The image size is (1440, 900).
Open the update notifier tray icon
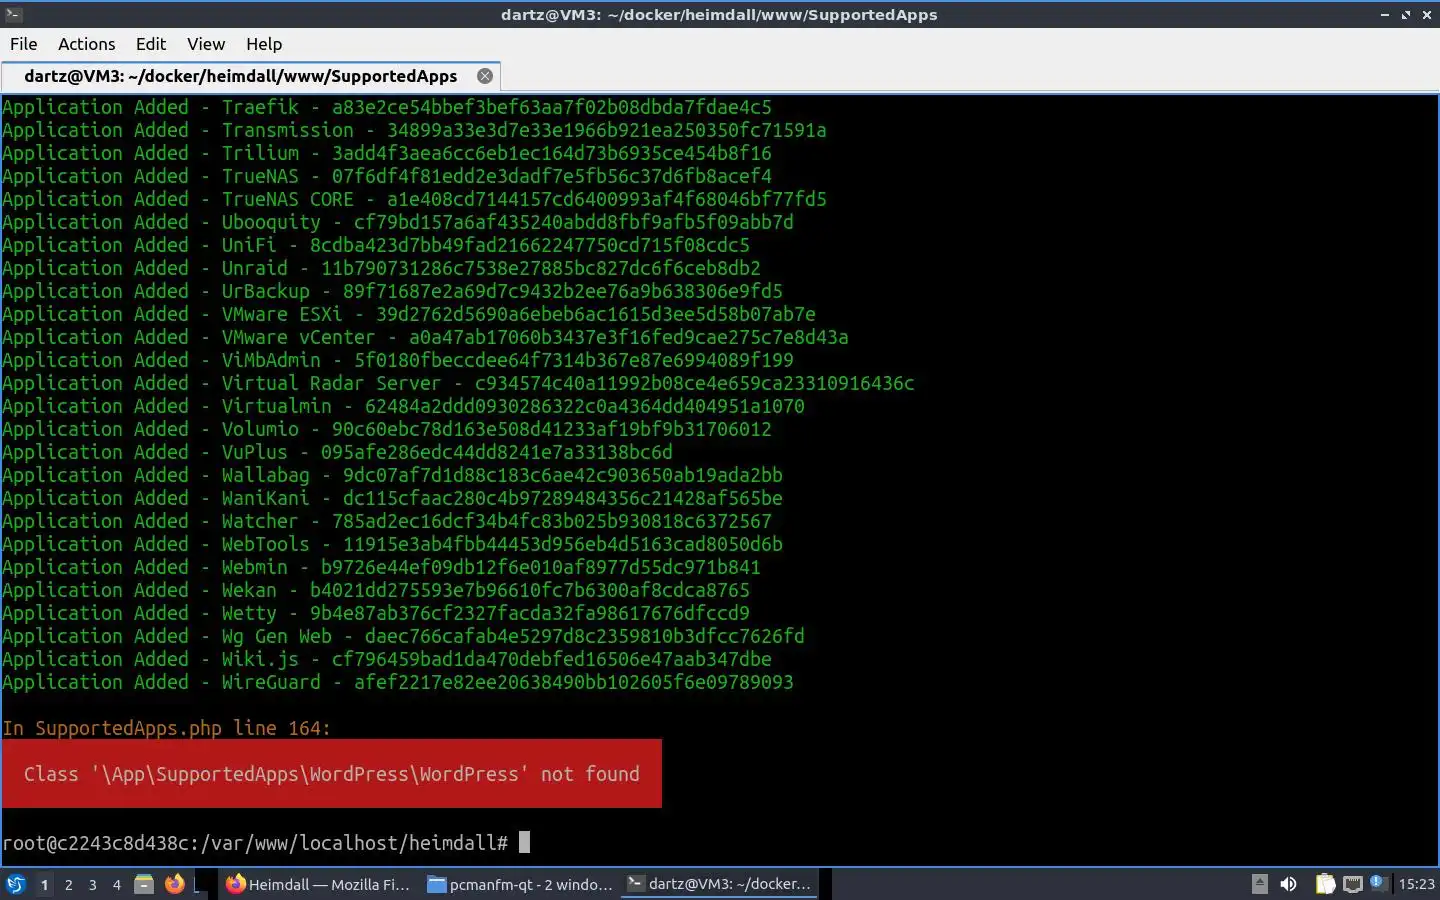[1378, 883]
